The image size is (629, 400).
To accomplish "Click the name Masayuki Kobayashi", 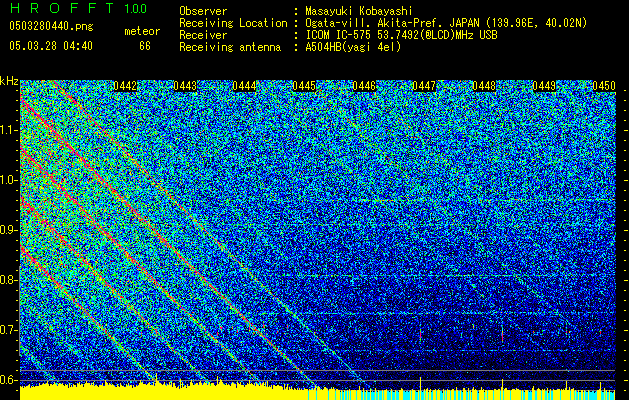I will (x=359, y=11).
